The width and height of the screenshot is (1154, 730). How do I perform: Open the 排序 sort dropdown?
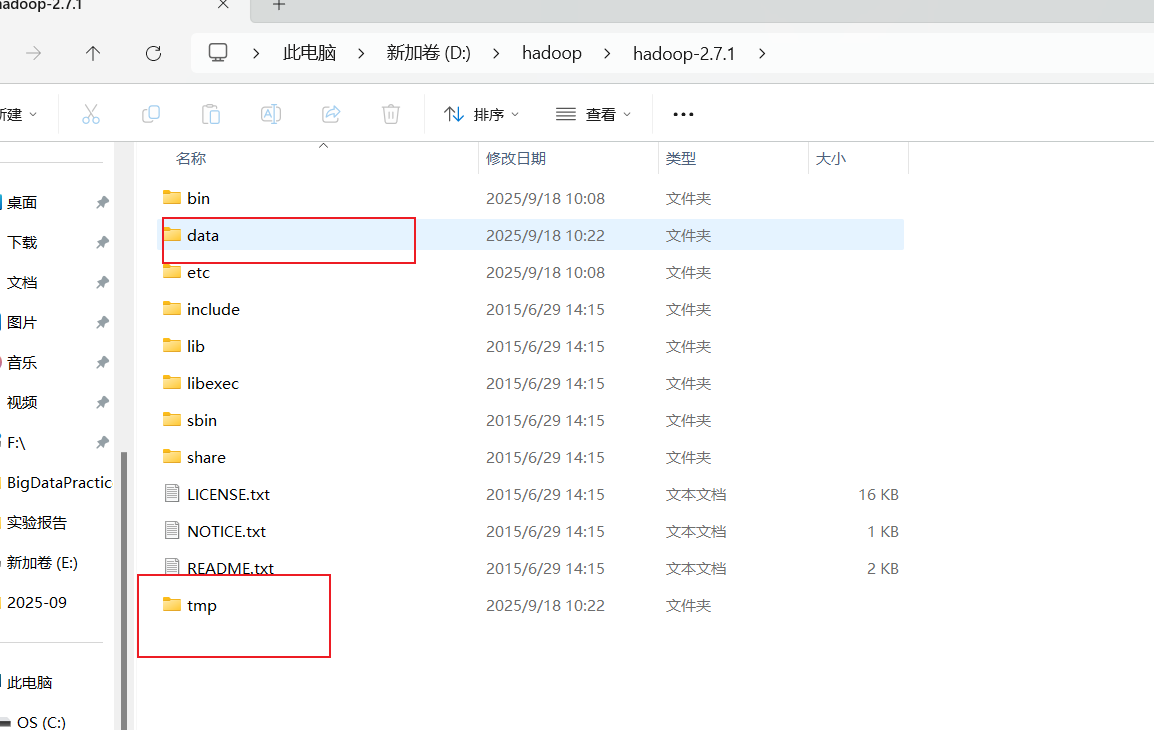point(481,114)
